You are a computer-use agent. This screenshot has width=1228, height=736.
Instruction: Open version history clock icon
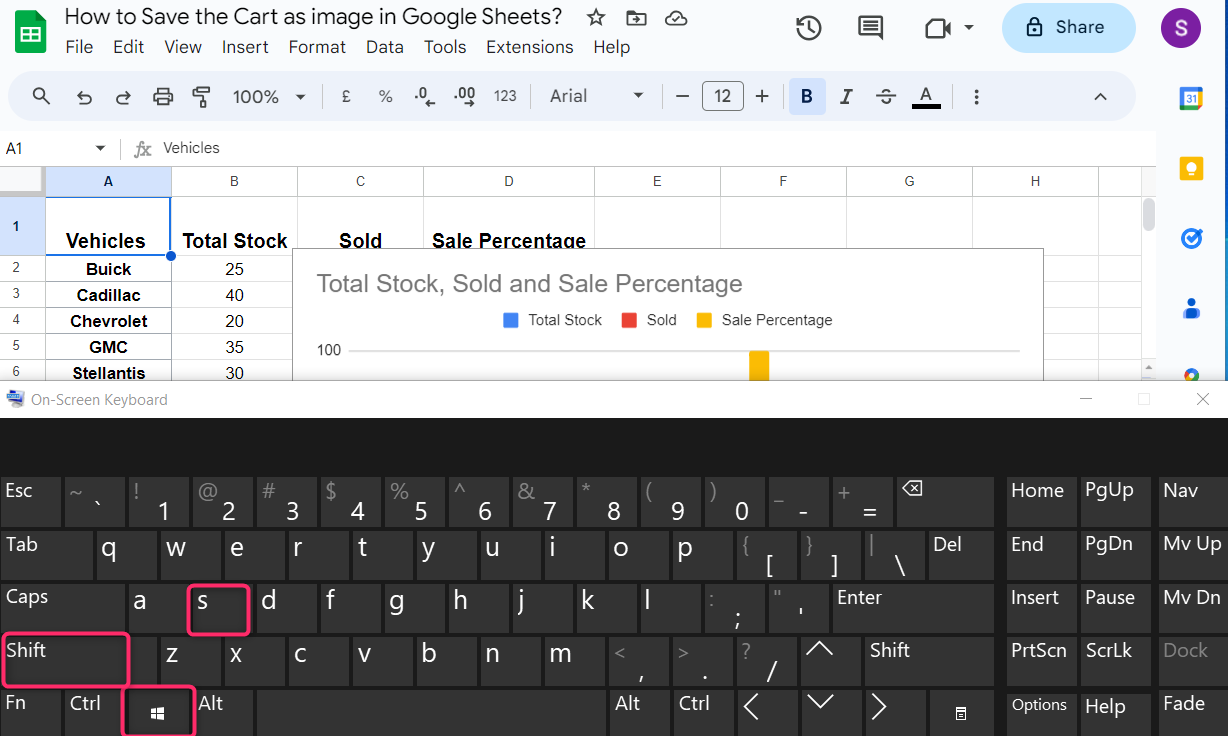808,28
